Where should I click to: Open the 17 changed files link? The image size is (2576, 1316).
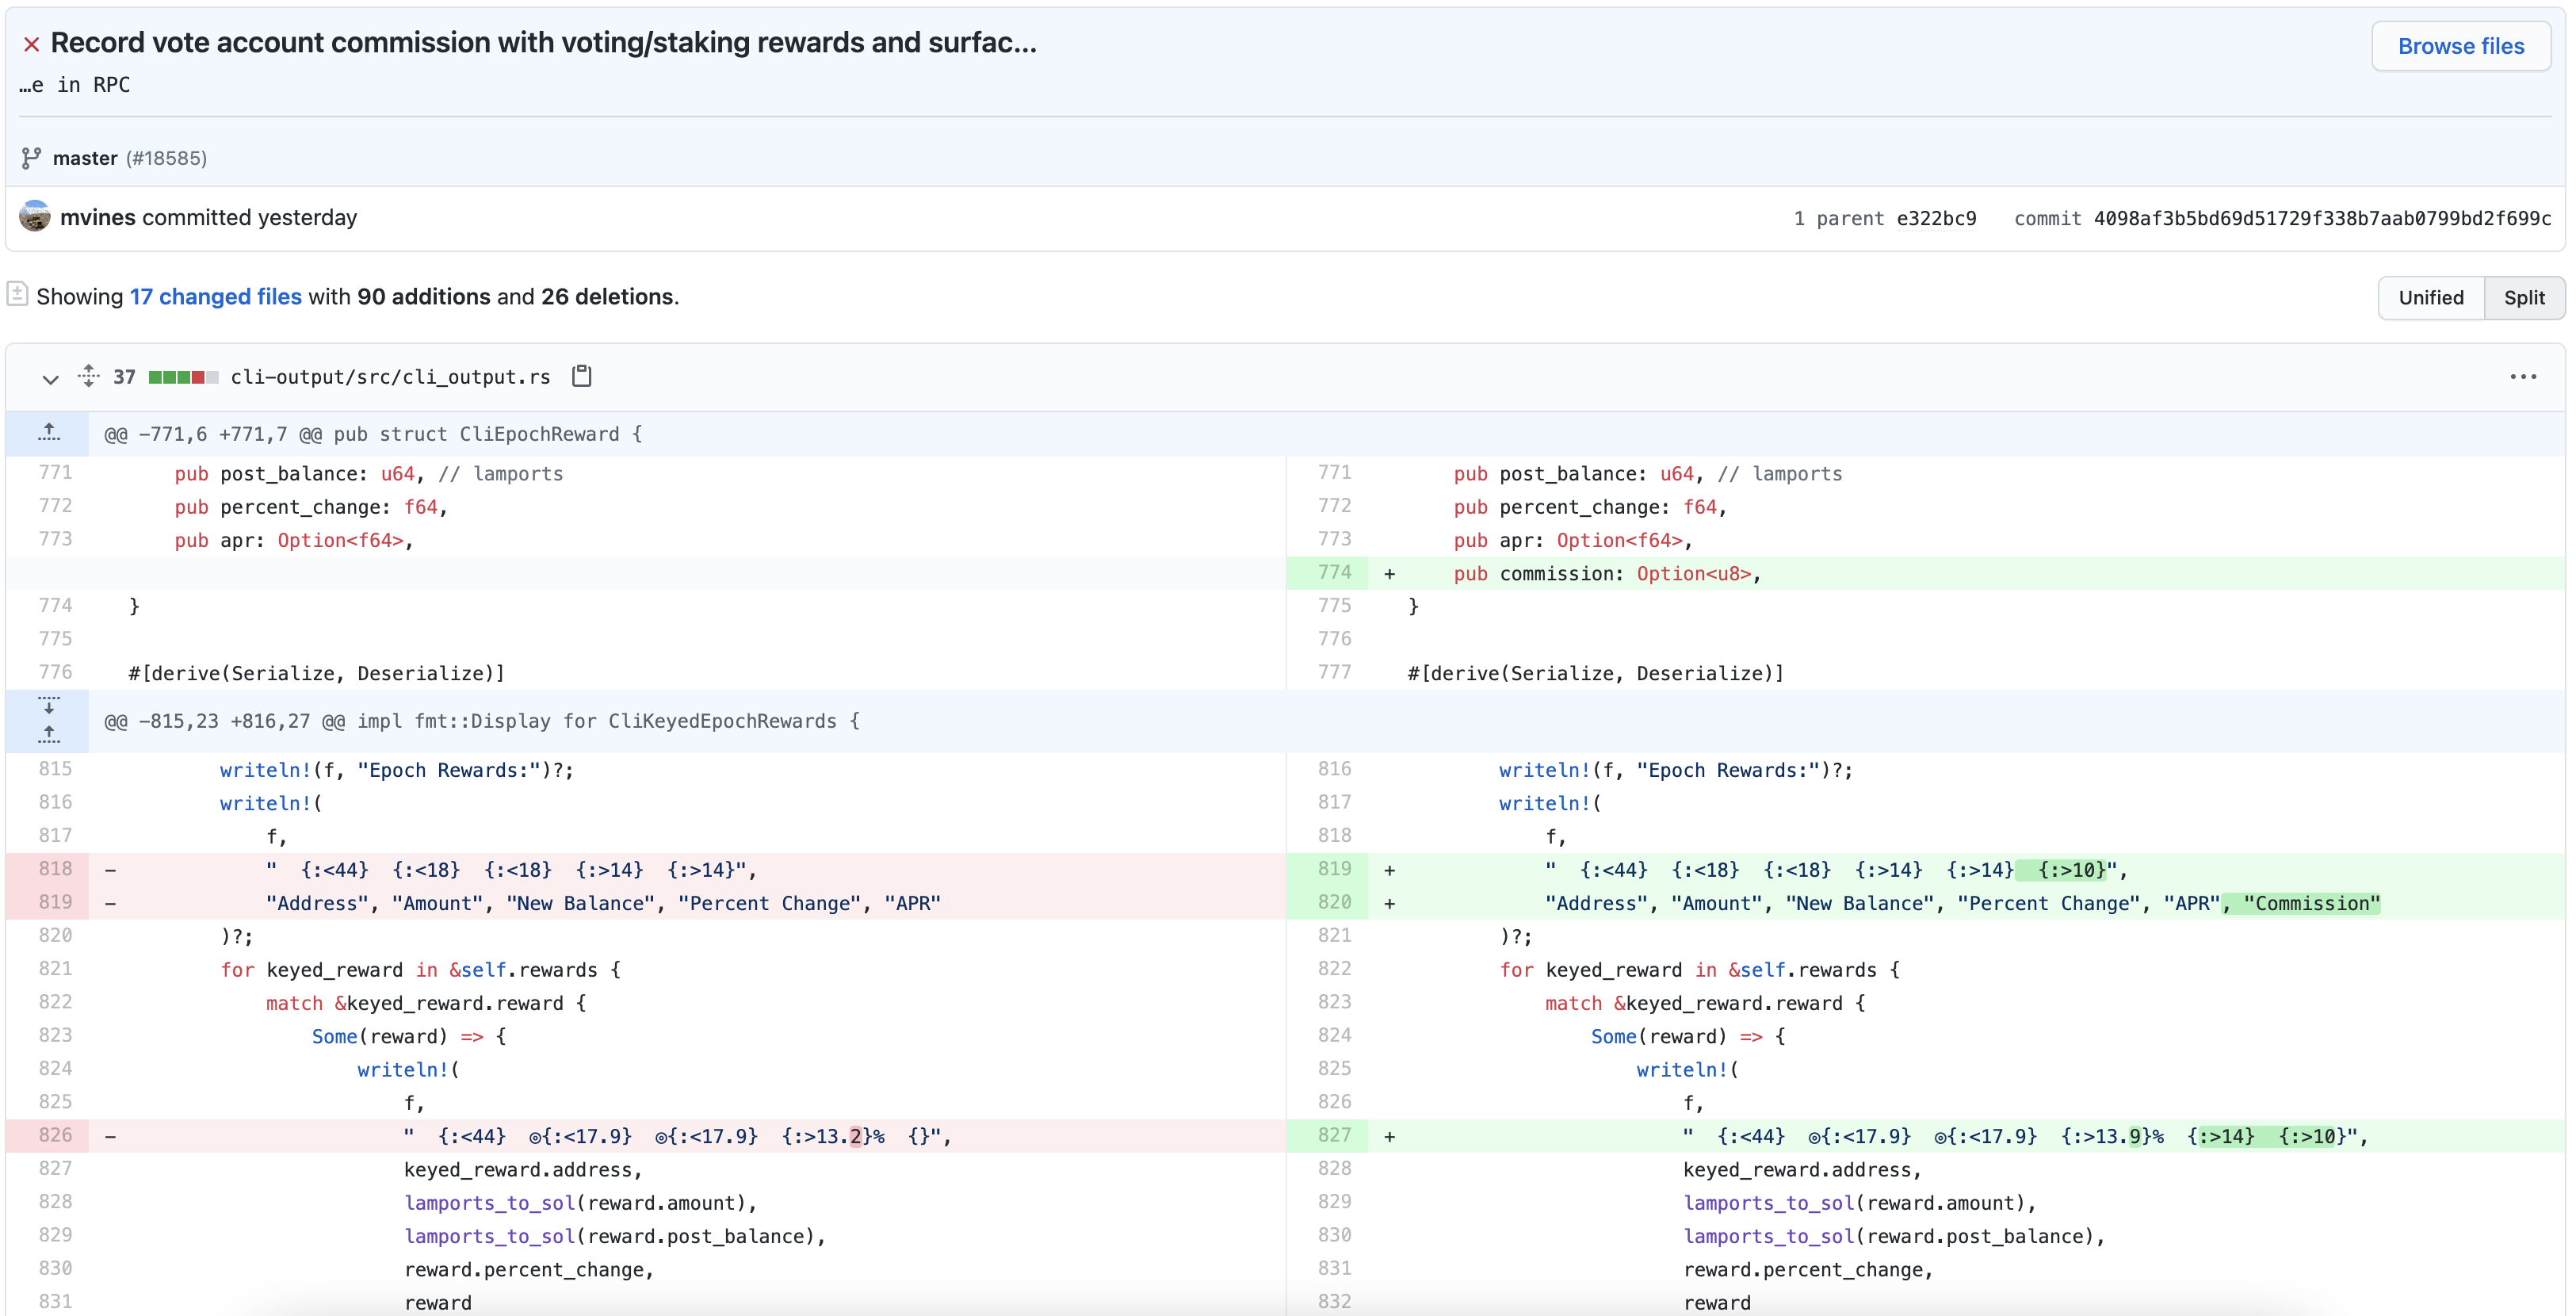coord(215,296)
